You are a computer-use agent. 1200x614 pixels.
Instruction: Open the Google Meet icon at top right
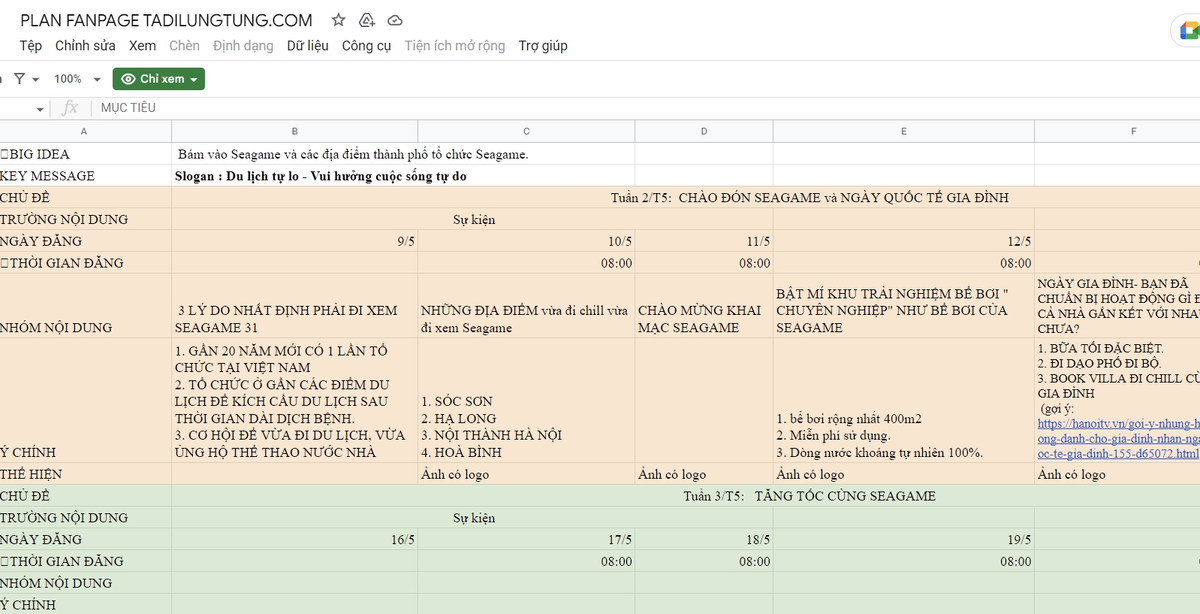(1188, 32)
